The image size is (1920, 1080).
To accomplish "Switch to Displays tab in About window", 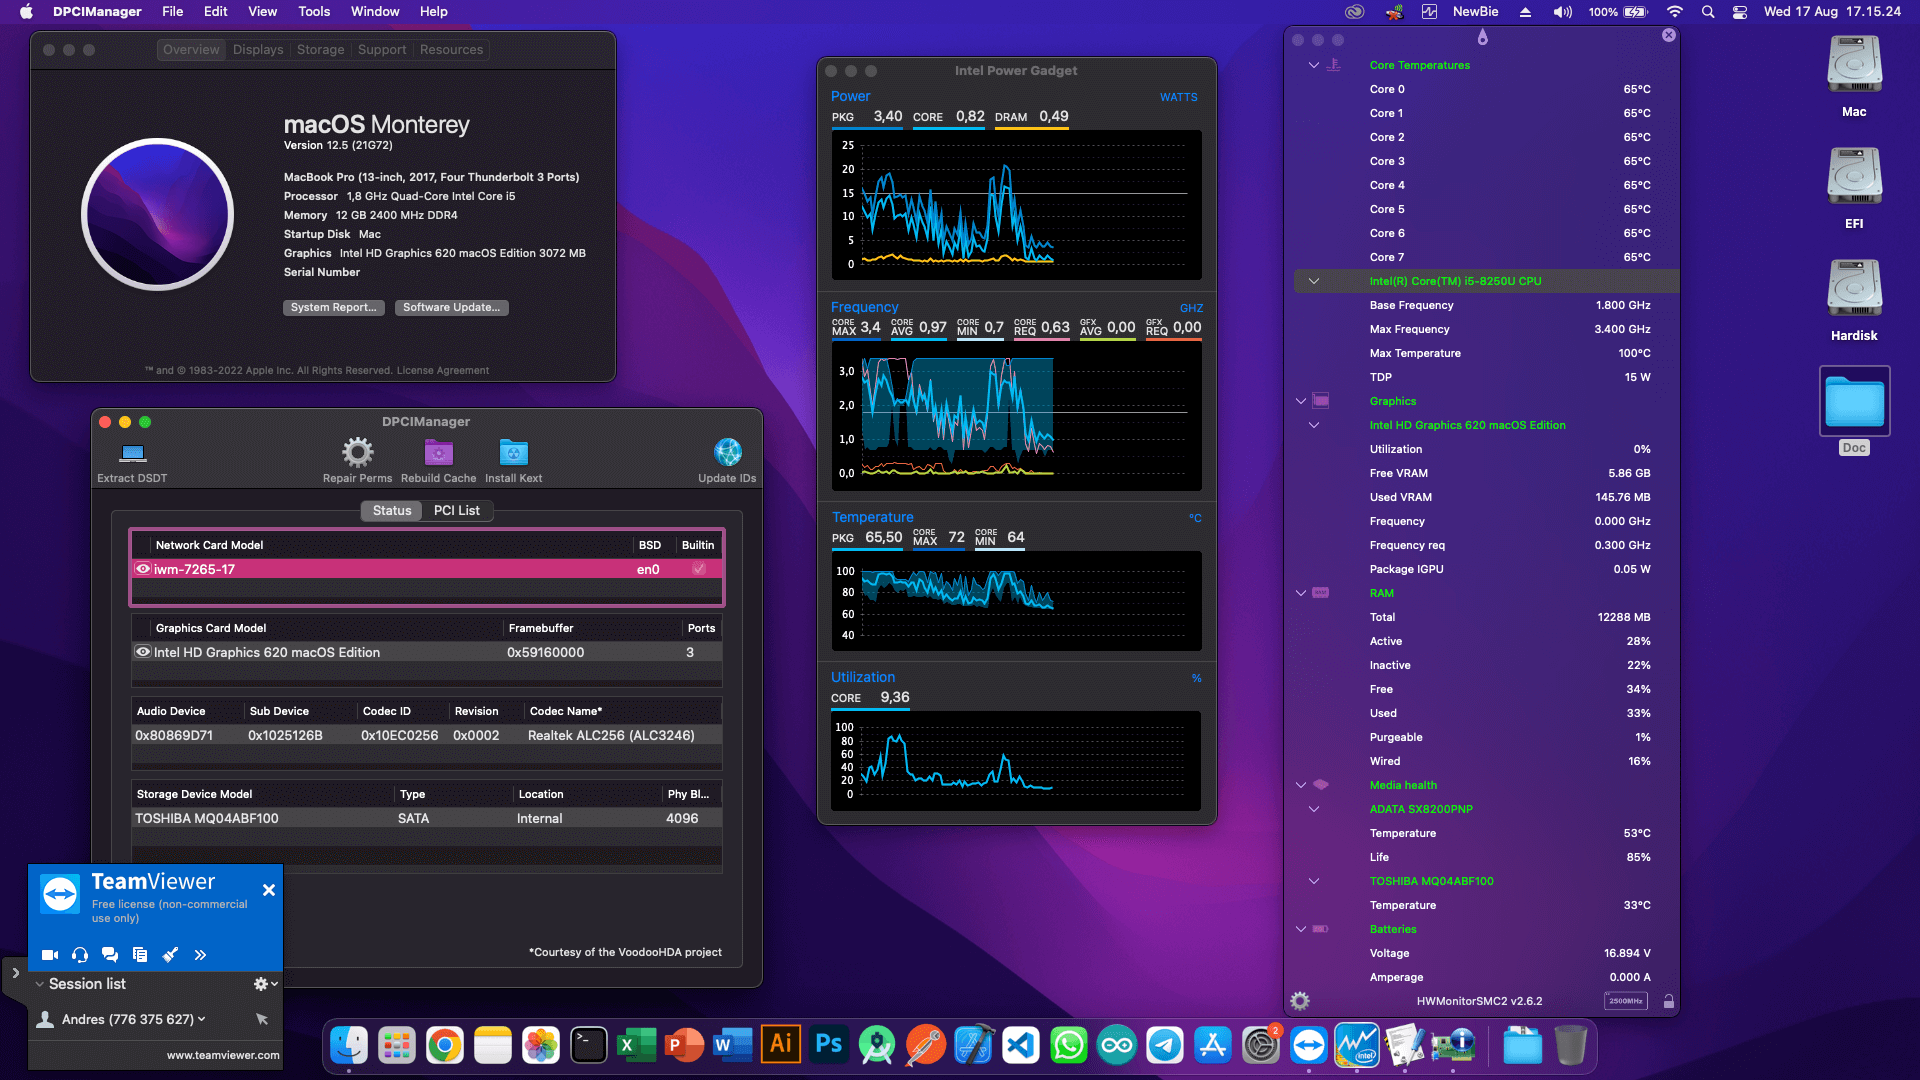I will pos(258,50).
